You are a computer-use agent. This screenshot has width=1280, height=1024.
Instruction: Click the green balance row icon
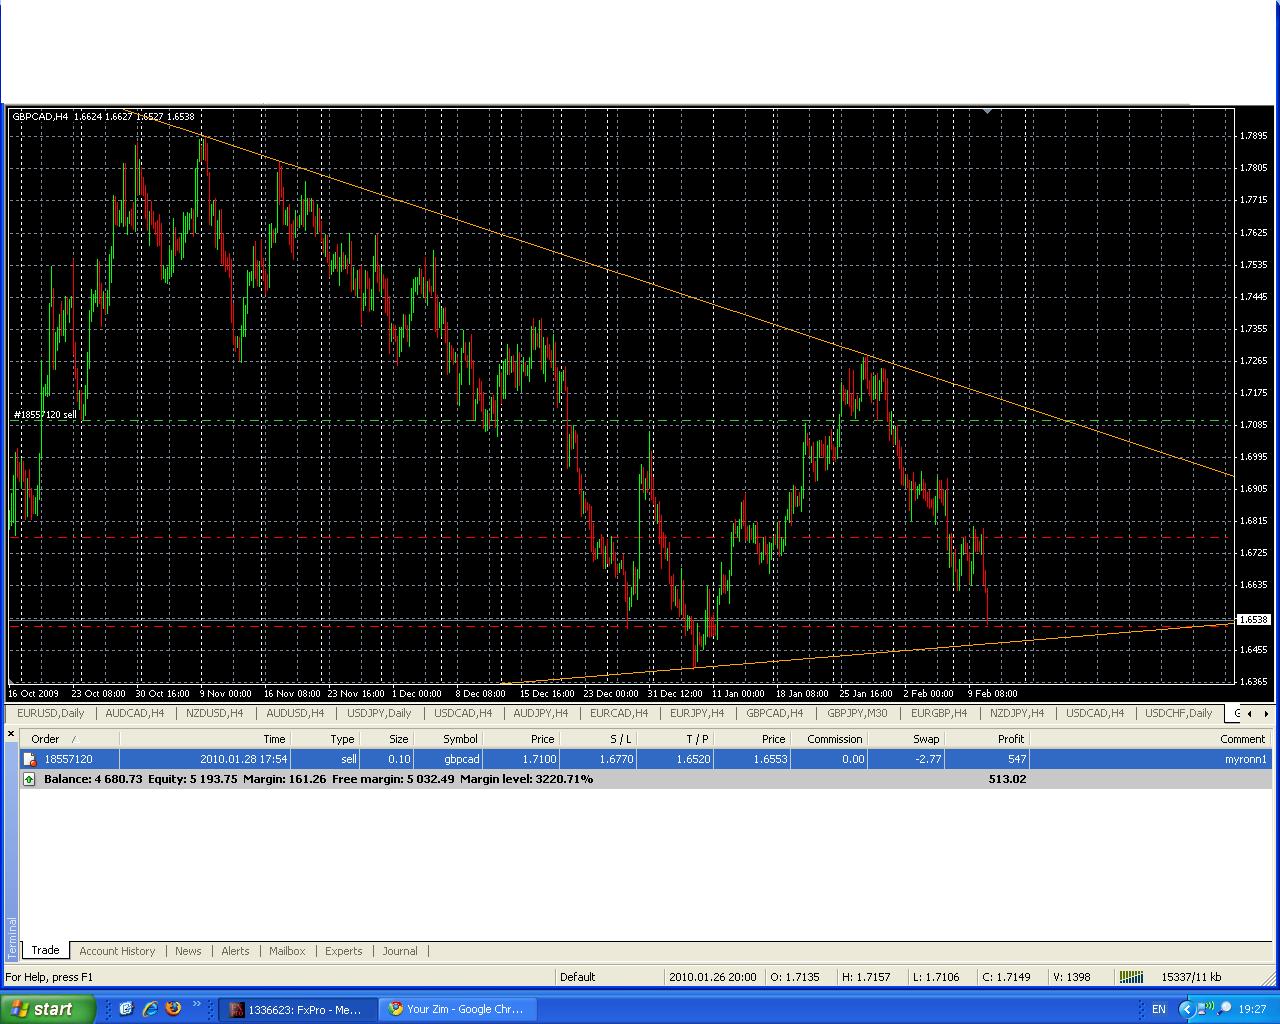[29, 779]
